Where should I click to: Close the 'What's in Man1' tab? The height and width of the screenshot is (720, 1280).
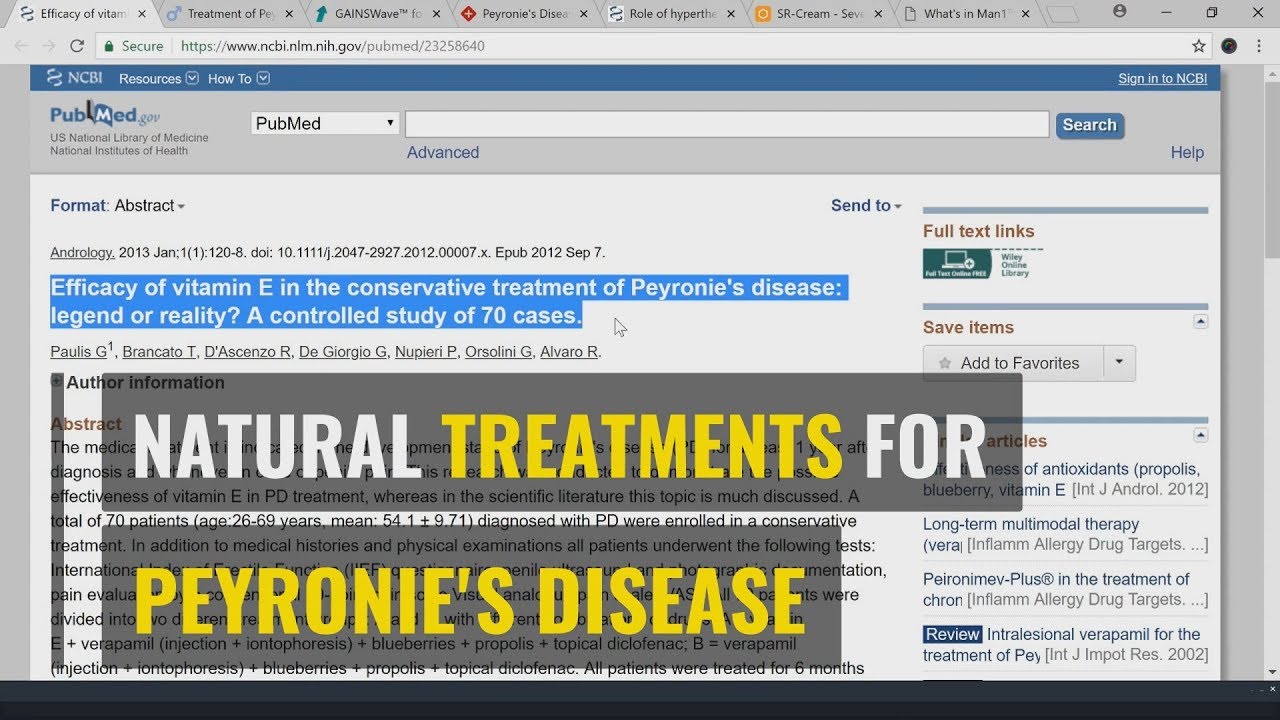click(x=1024, y=14)
